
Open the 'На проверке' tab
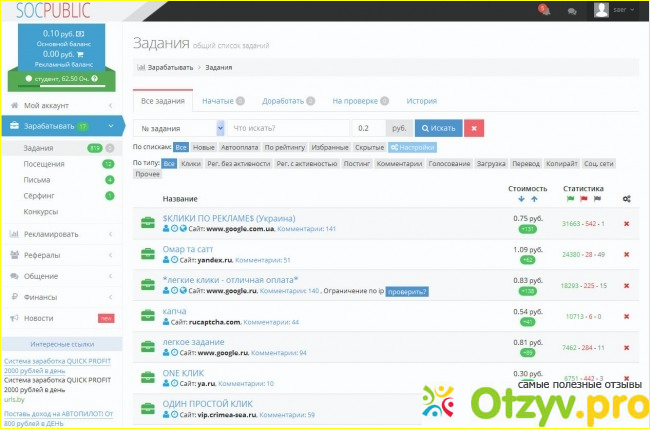355,100
